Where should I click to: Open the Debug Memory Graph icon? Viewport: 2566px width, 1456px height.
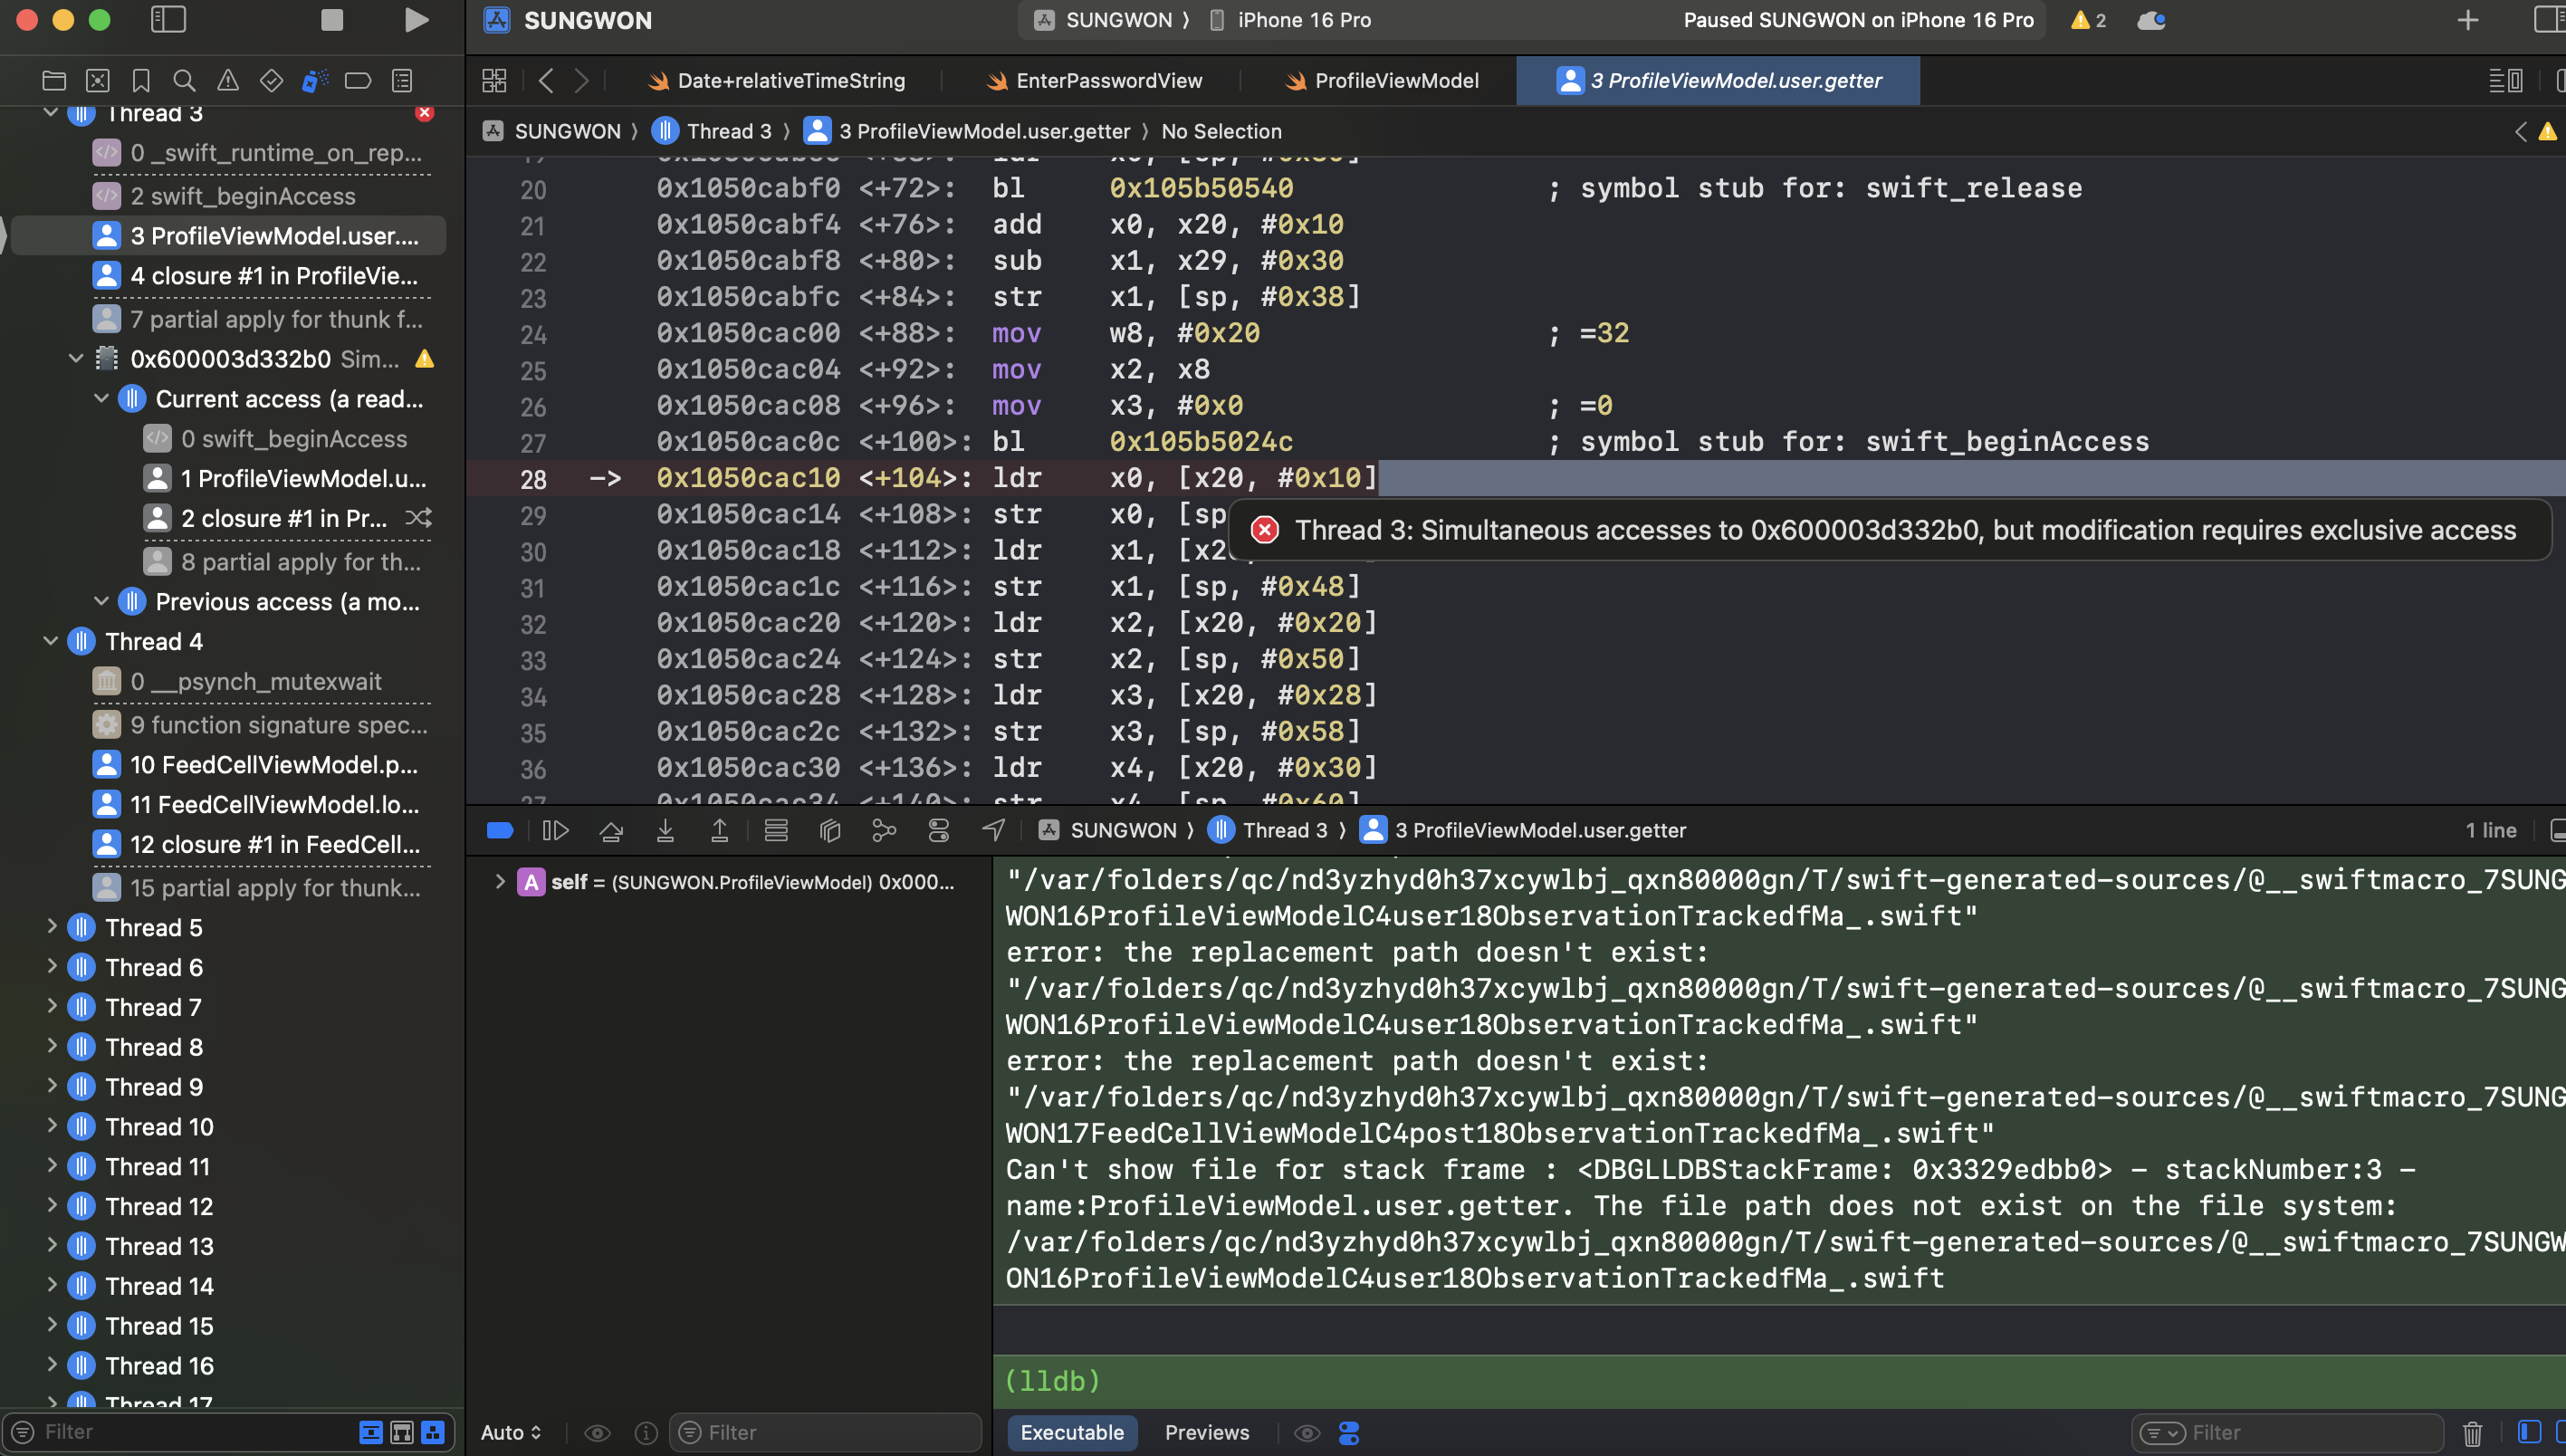pyautogui.click(x=884, y=830)
